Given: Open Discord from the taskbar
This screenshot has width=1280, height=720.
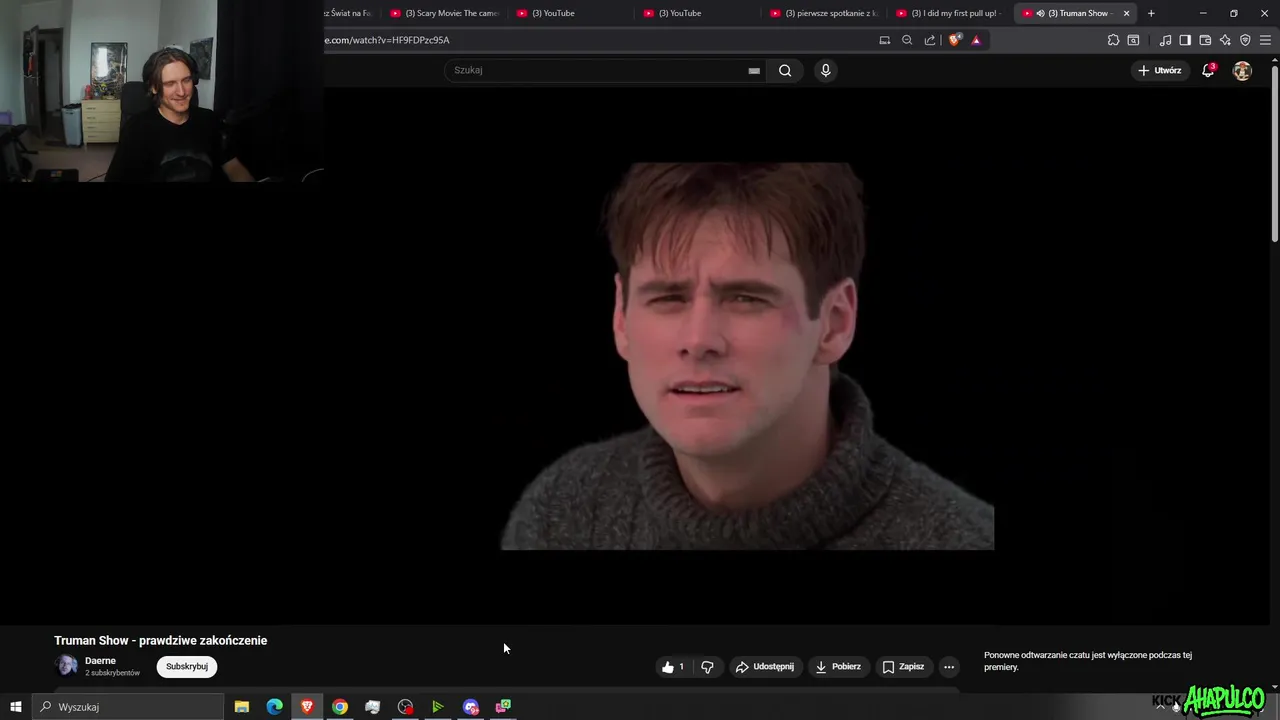Looking at the screenshot, I should (471, 707).
